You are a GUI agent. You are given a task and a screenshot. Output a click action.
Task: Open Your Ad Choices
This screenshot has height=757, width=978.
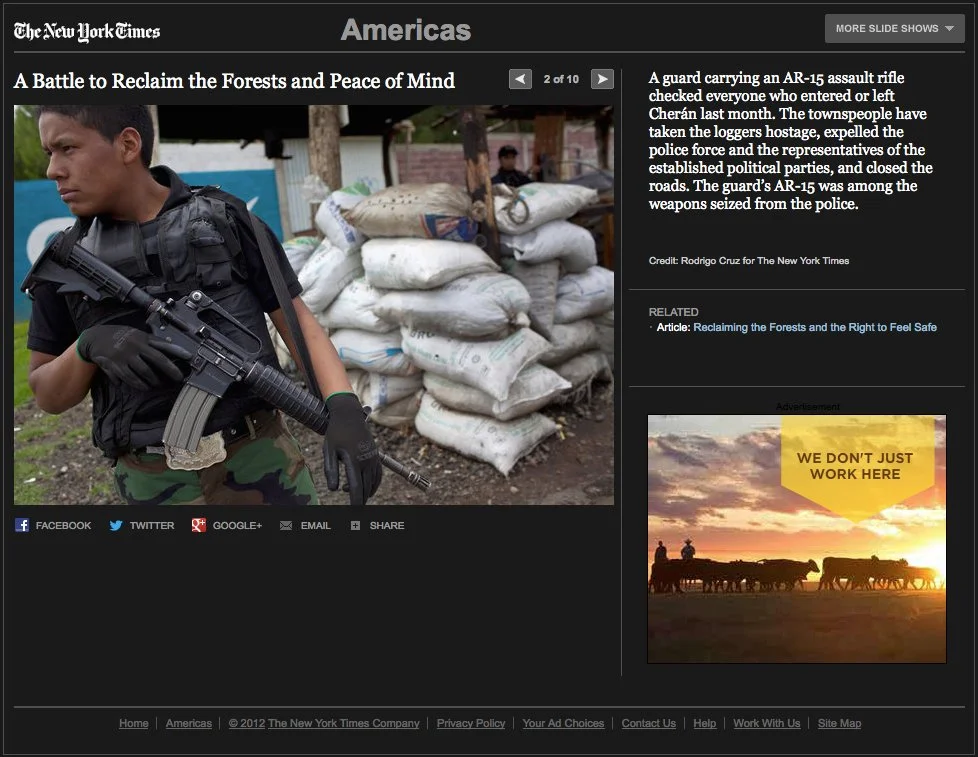(561, 723)
